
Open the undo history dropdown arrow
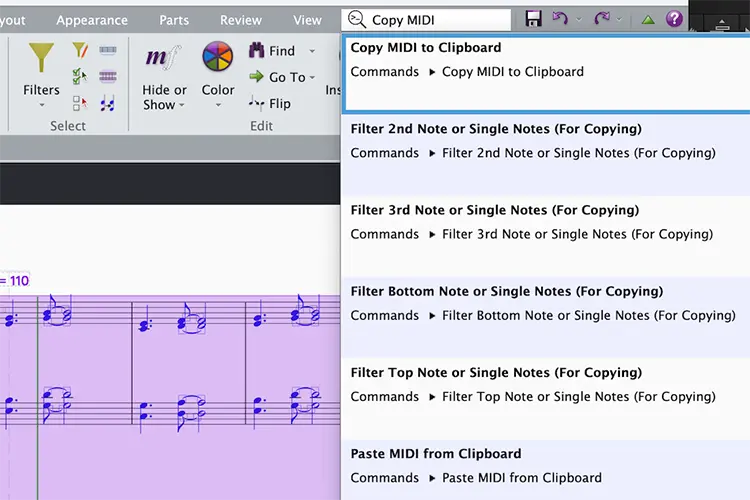579,20
